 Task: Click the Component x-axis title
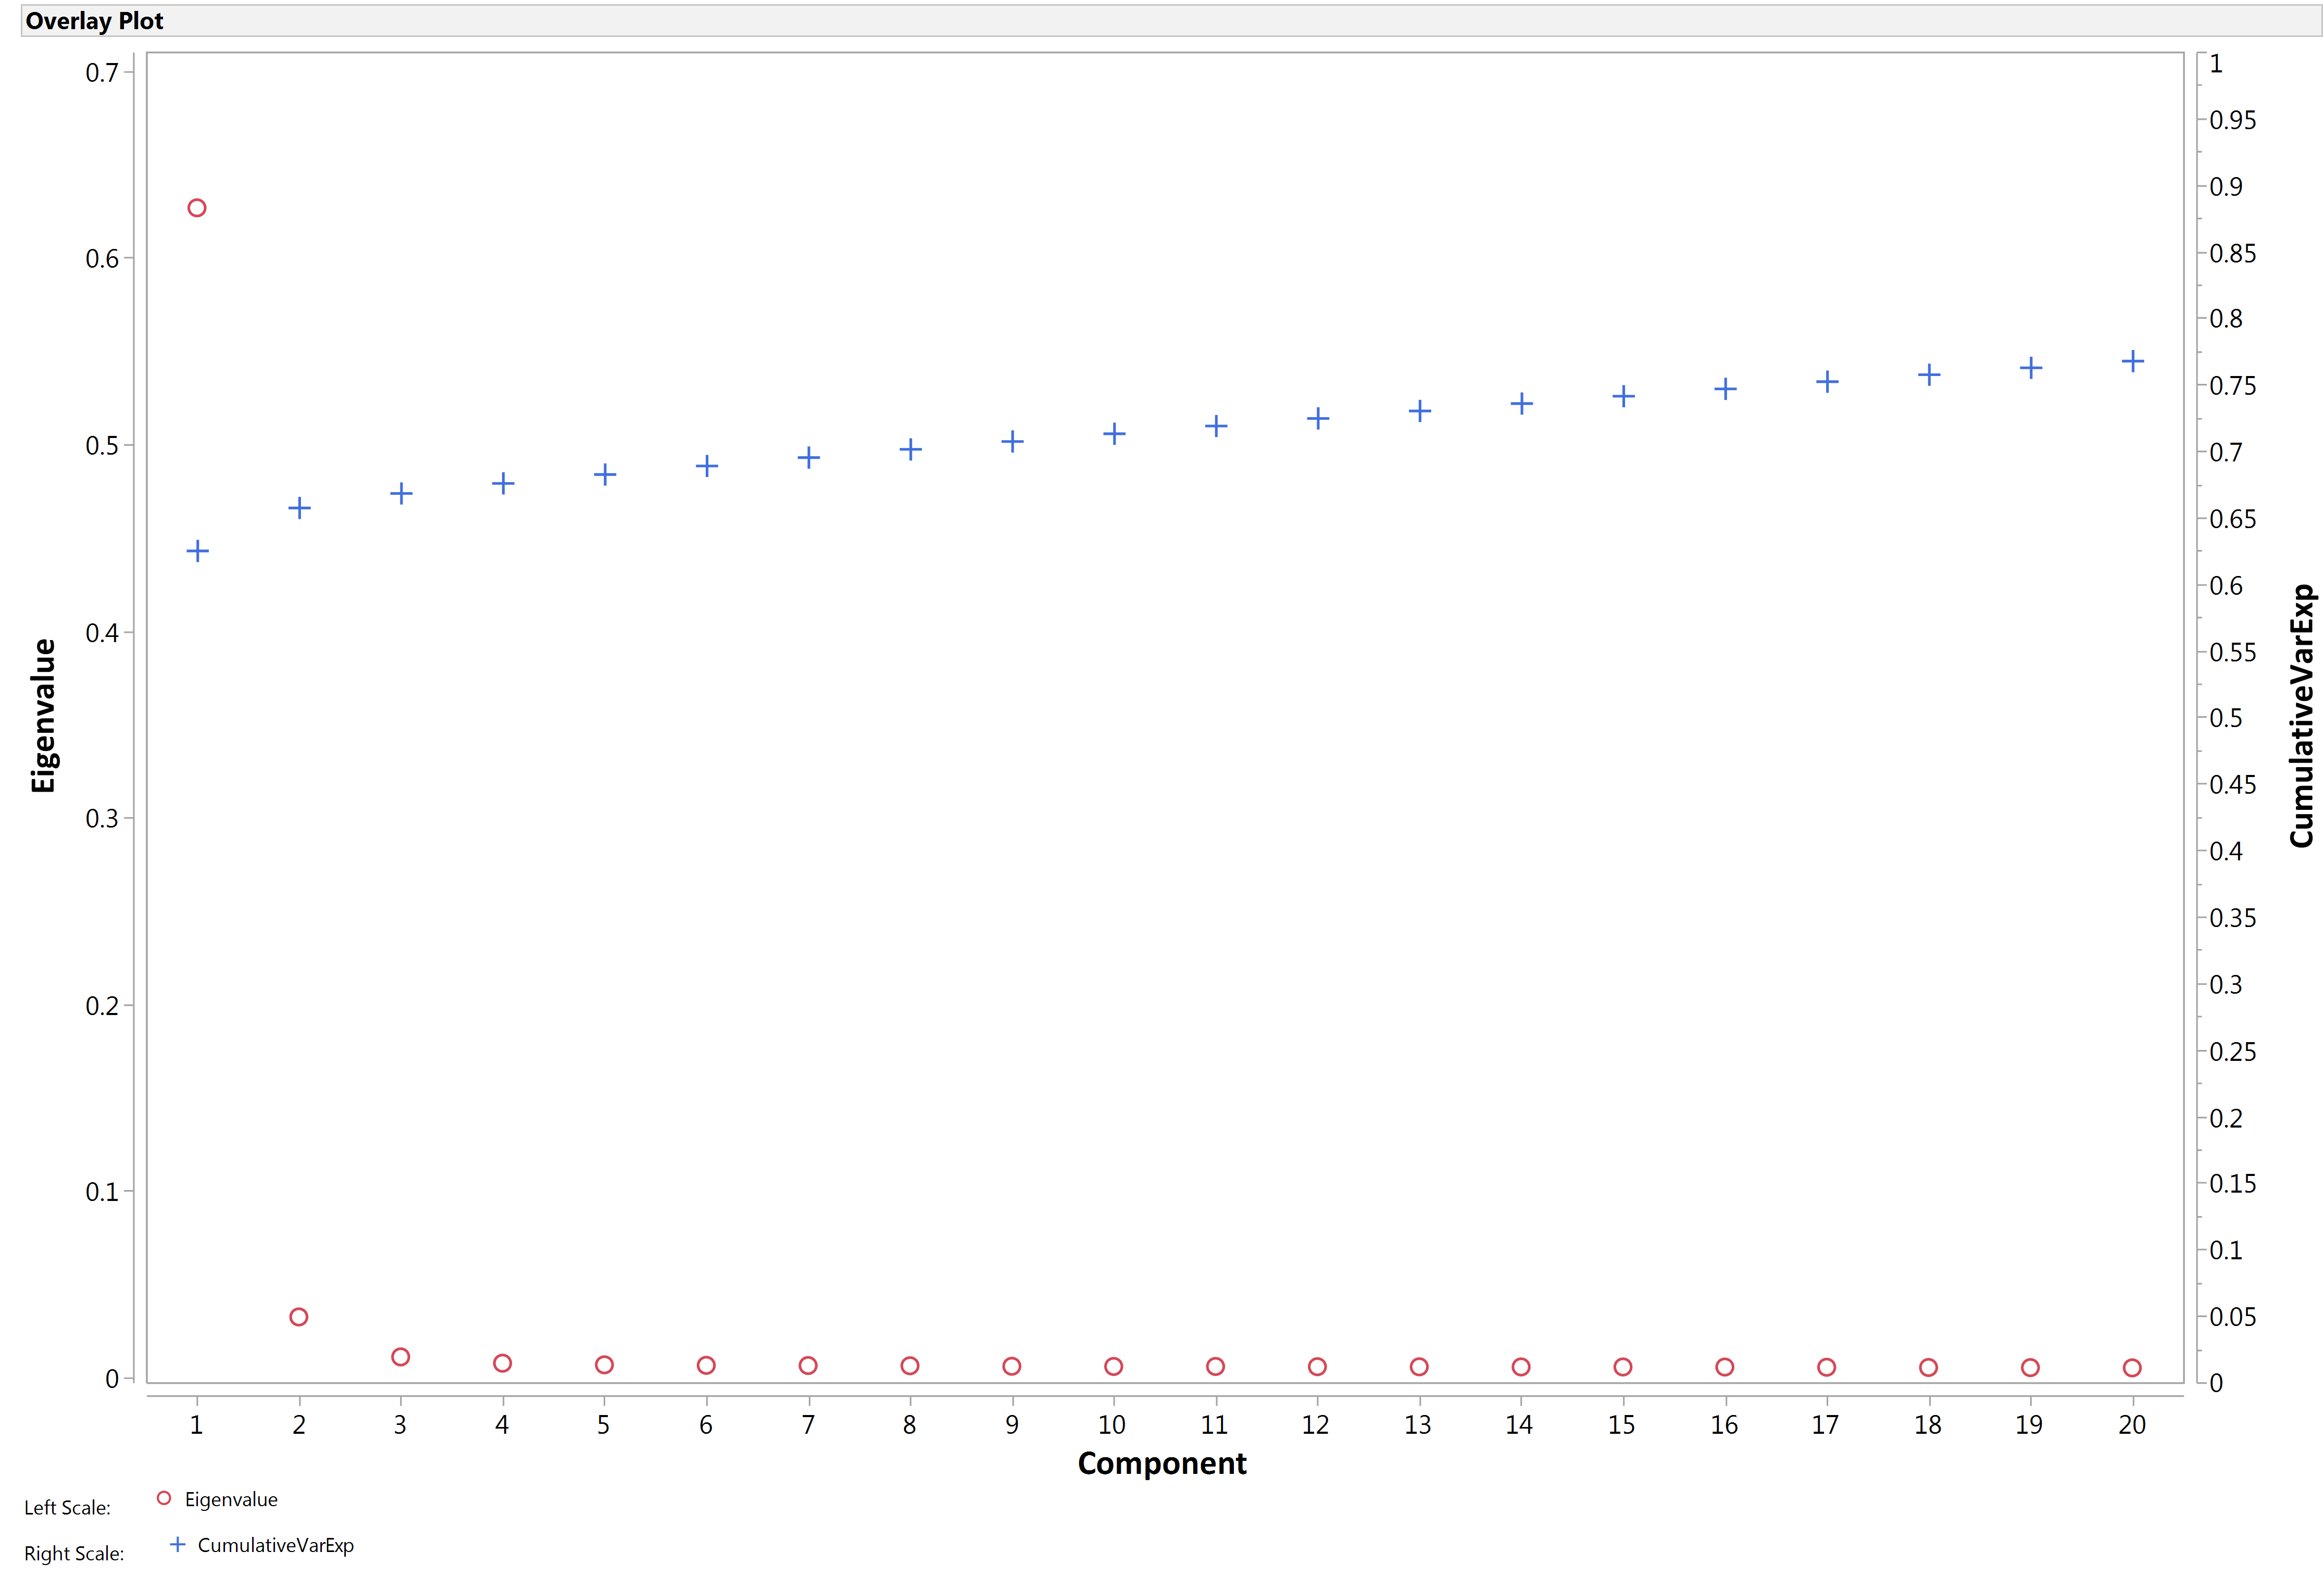1162,1463
